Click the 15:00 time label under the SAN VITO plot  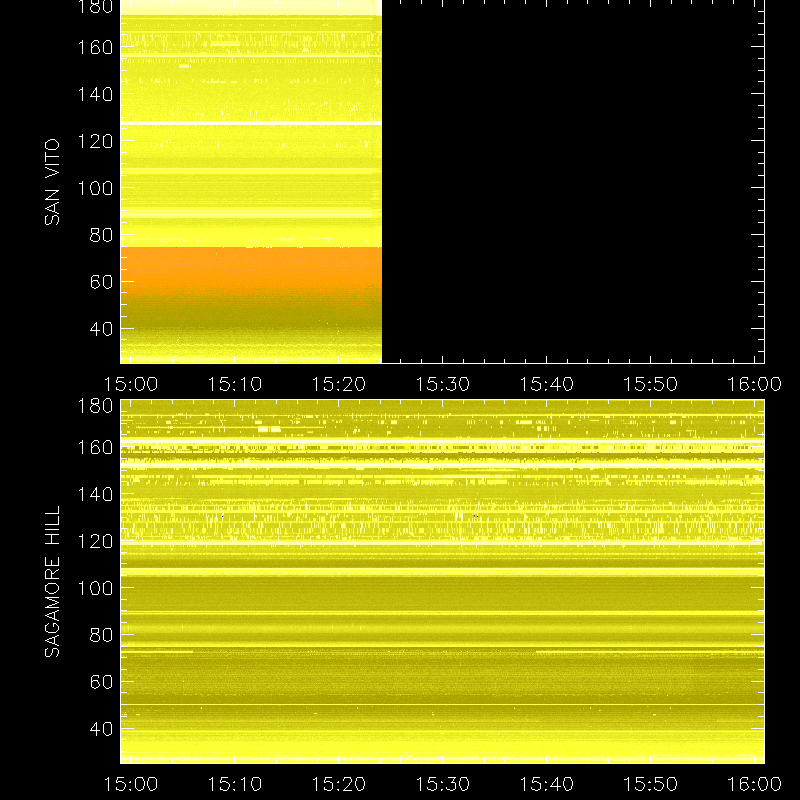coord(131,384)
